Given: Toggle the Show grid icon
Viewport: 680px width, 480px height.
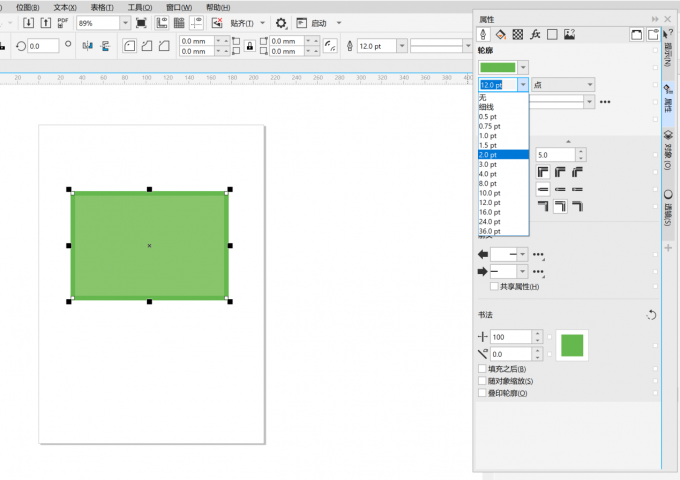Looking at the screenshot, I should (x=179, y=23).
